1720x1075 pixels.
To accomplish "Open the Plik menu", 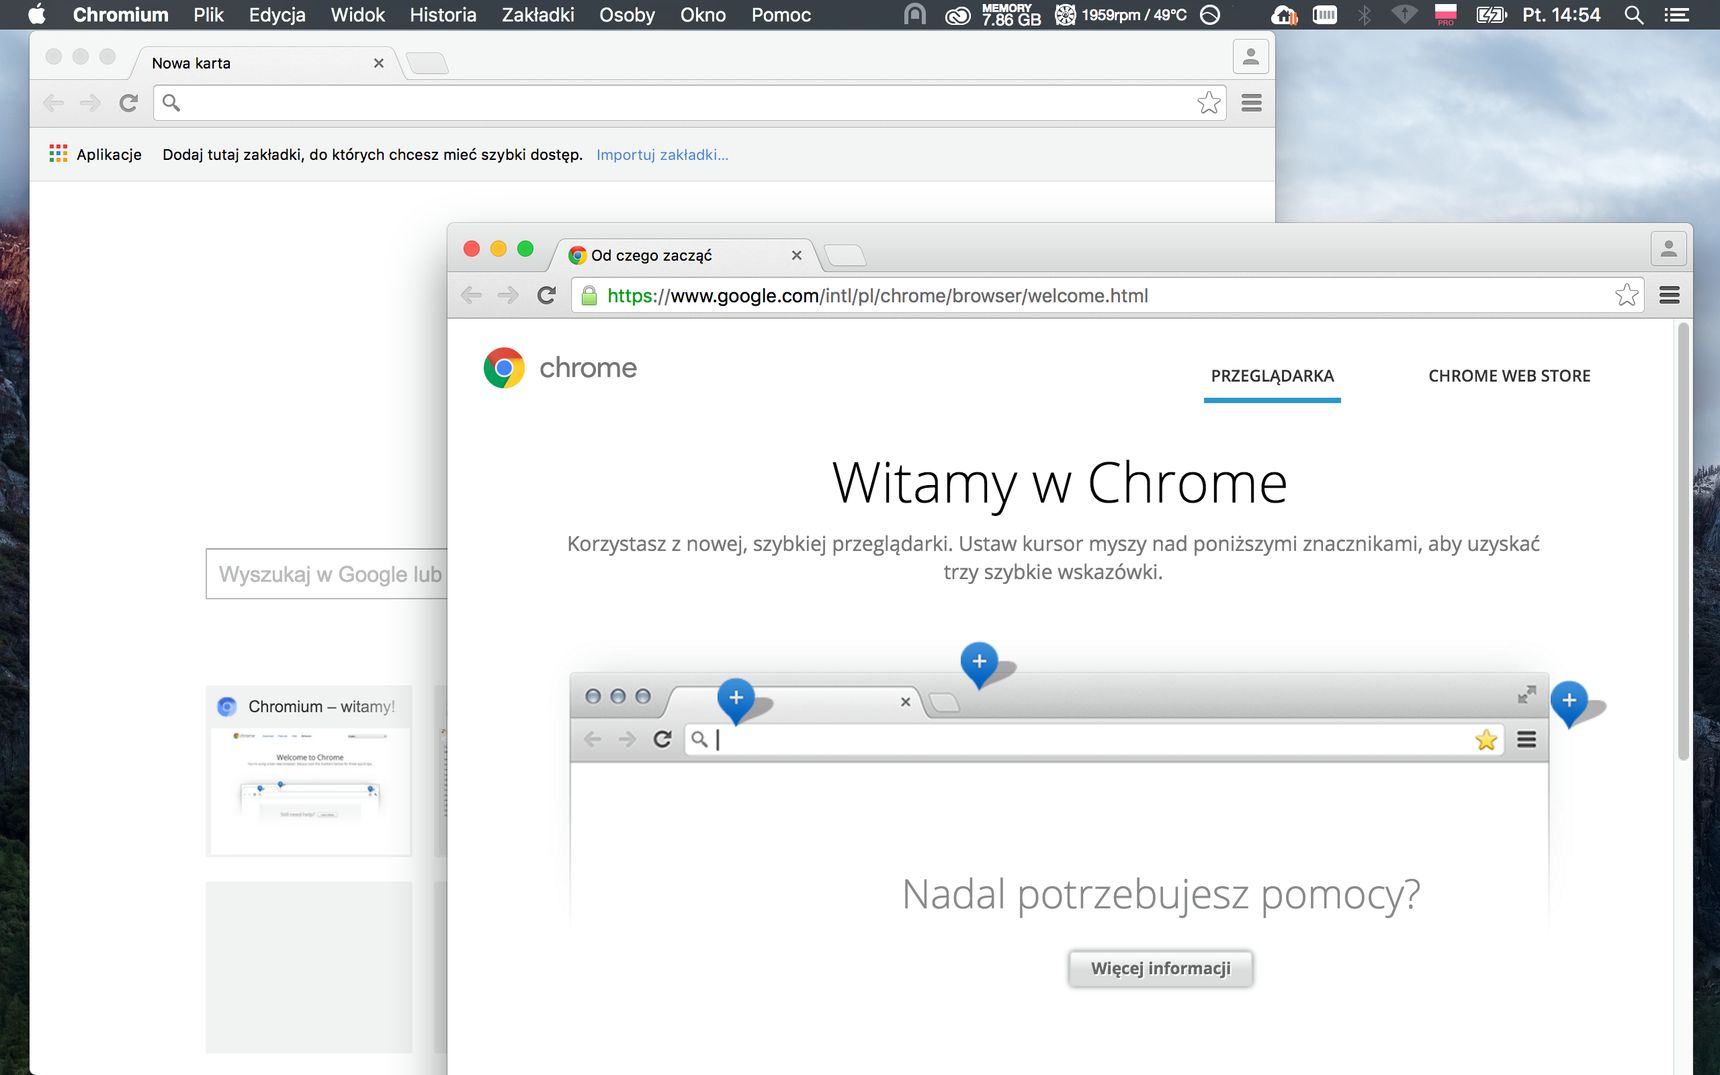I will [x=208, y=15].
